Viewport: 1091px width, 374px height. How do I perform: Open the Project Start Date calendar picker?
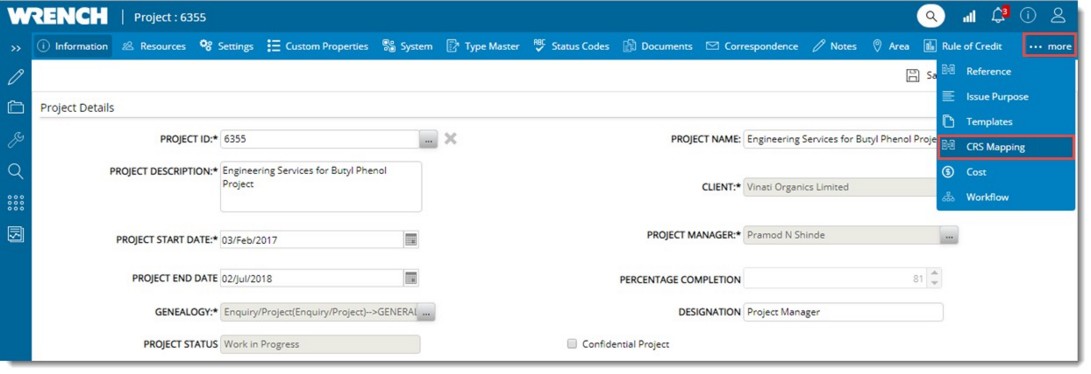point(411,240)
